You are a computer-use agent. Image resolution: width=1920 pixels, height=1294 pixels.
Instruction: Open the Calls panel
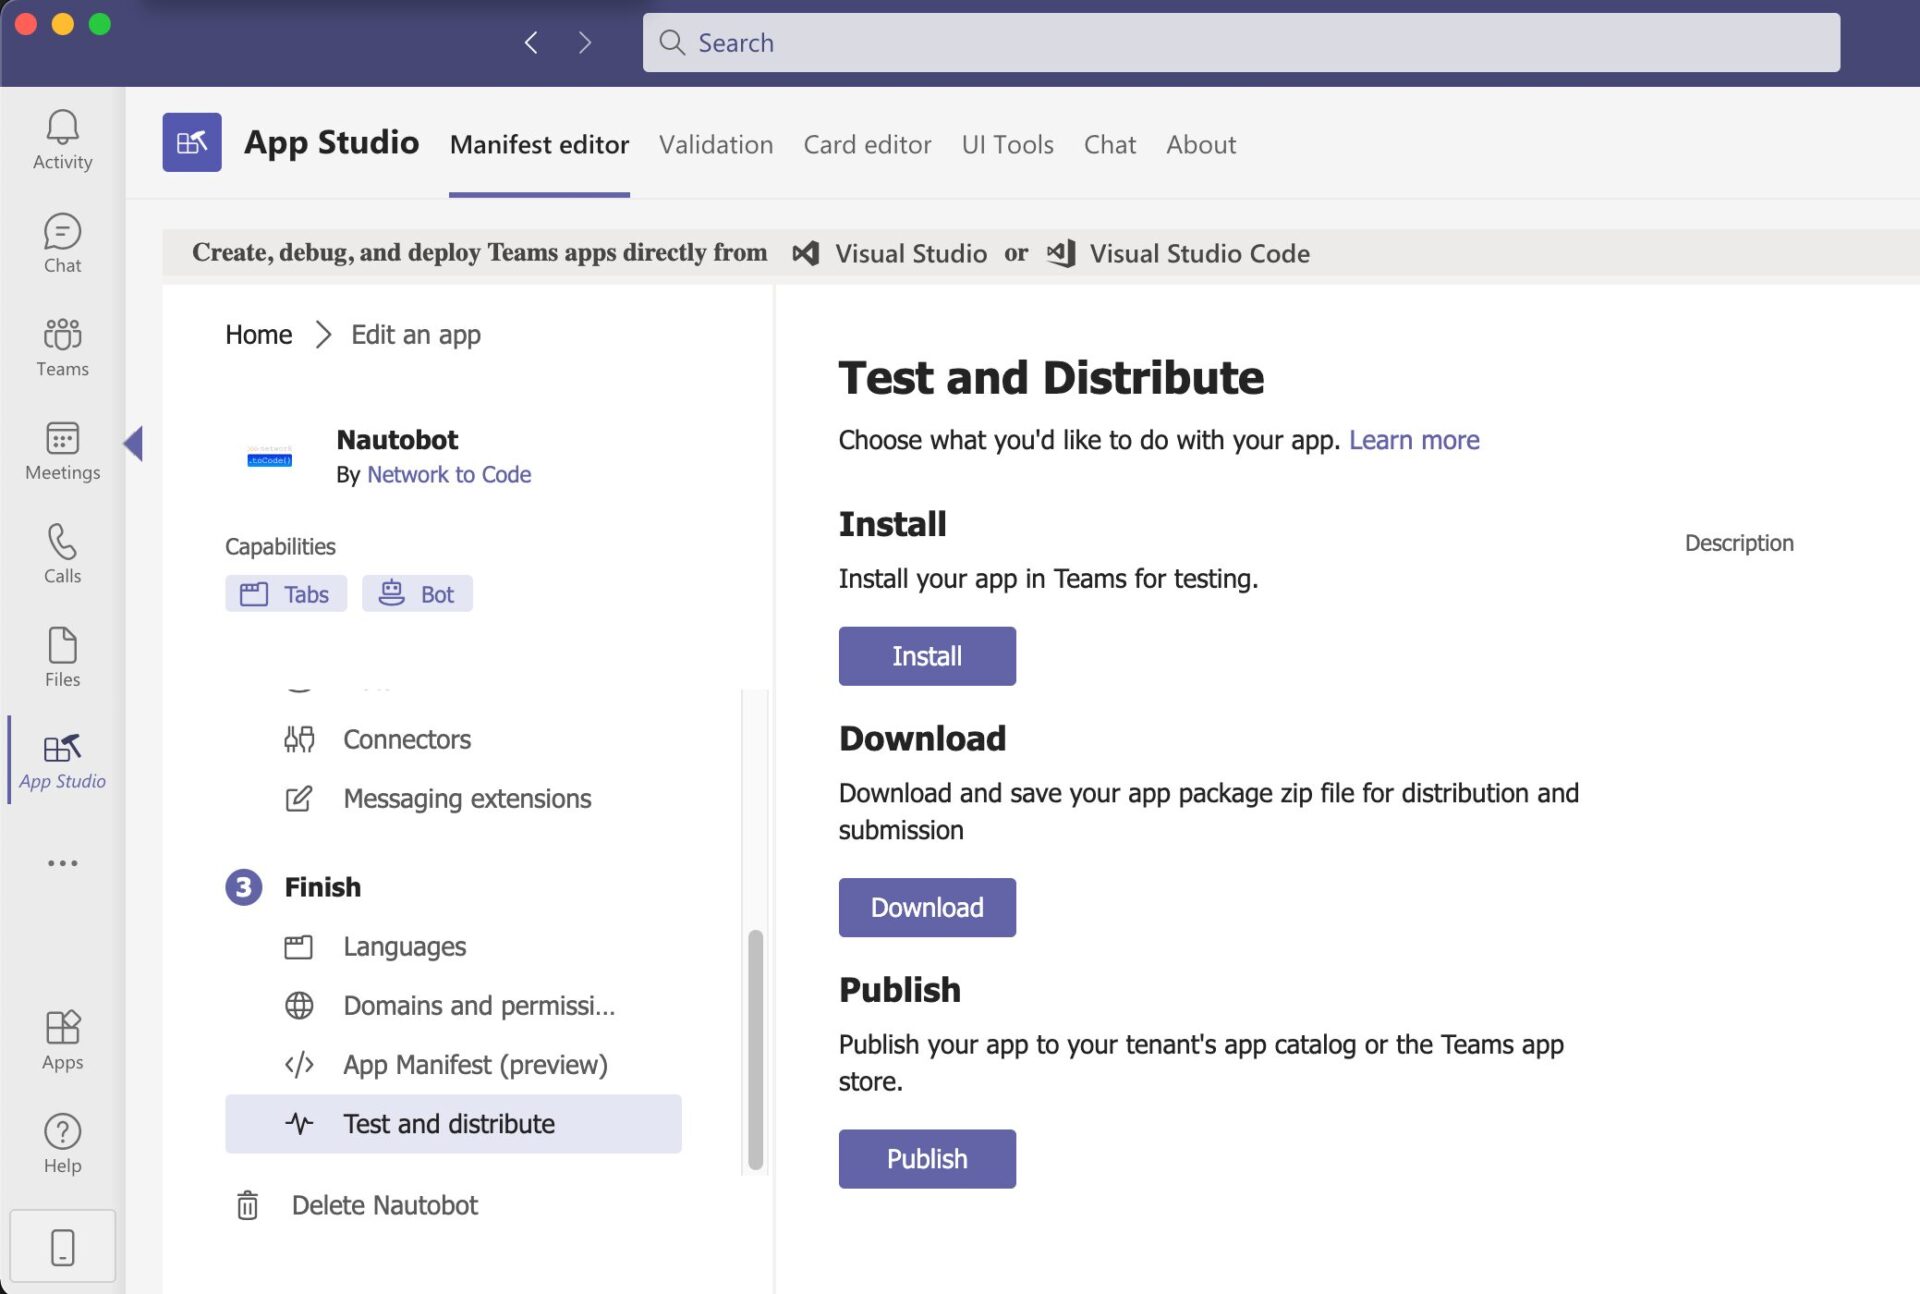point(62,555)
